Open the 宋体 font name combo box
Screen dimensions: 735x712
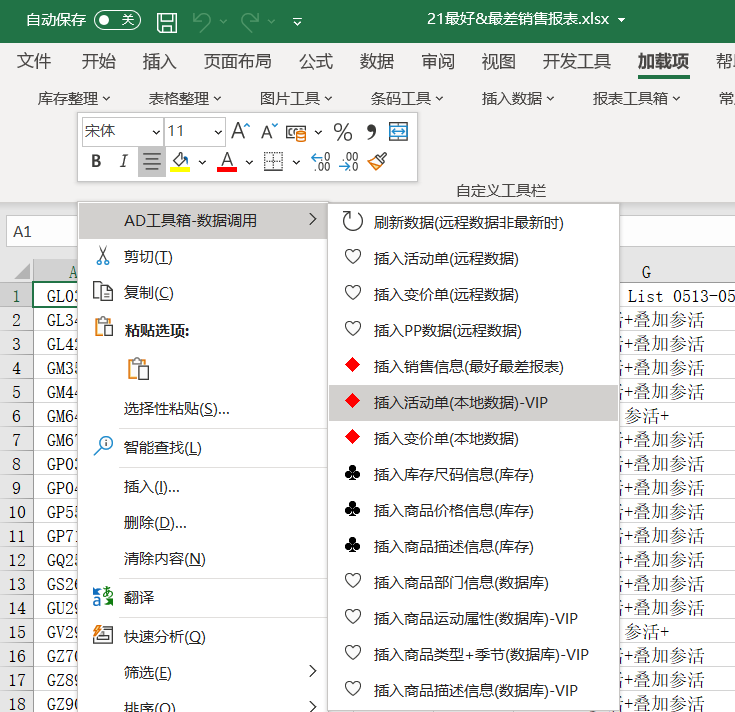pos(122,131)
